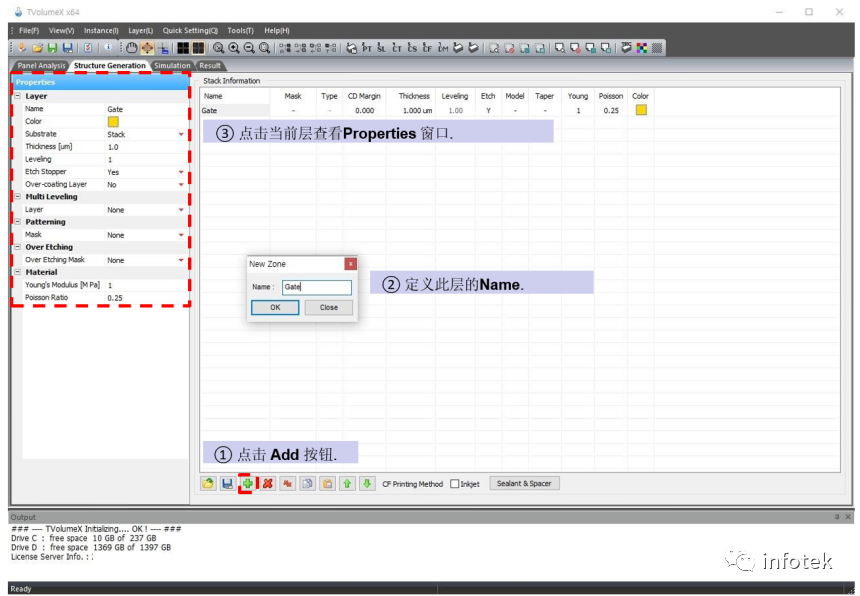Click the 3D box icon left of the color palette icon
This screenshot has height=596, width=860.
click(x=626, y=48)
